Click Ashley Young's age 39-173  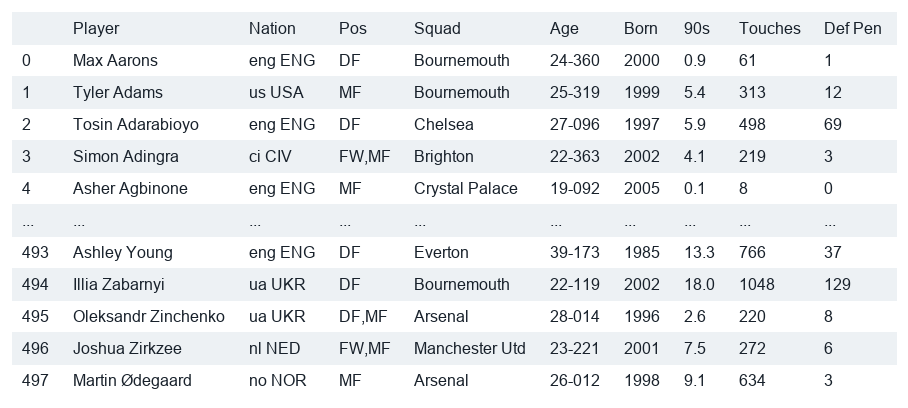[x=574, y=252]
